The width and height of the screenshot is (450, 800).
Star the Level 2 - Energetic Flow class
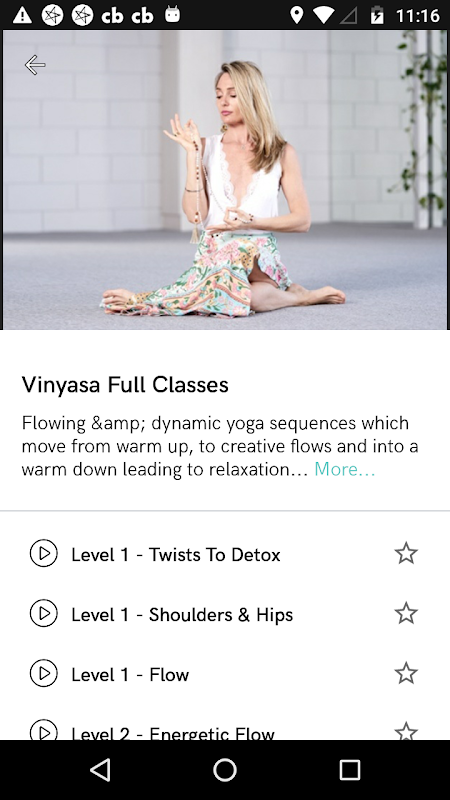pyautogui.click(x=406, y=731)
